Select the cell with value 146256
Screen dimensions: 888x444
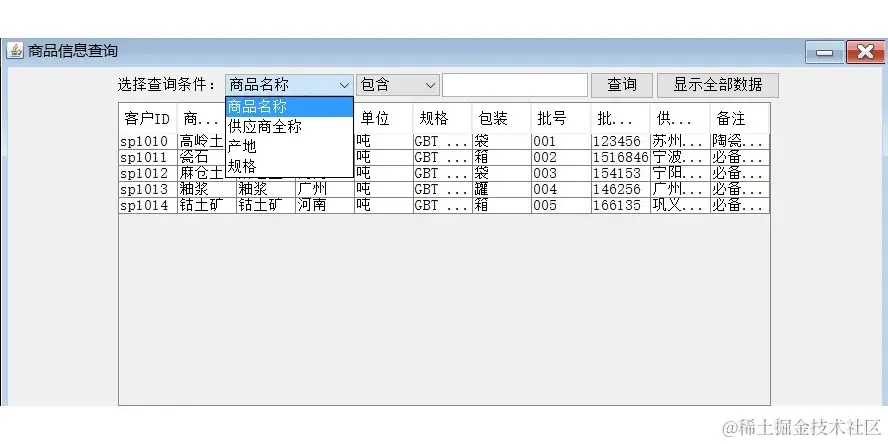(x=620, y=189)
